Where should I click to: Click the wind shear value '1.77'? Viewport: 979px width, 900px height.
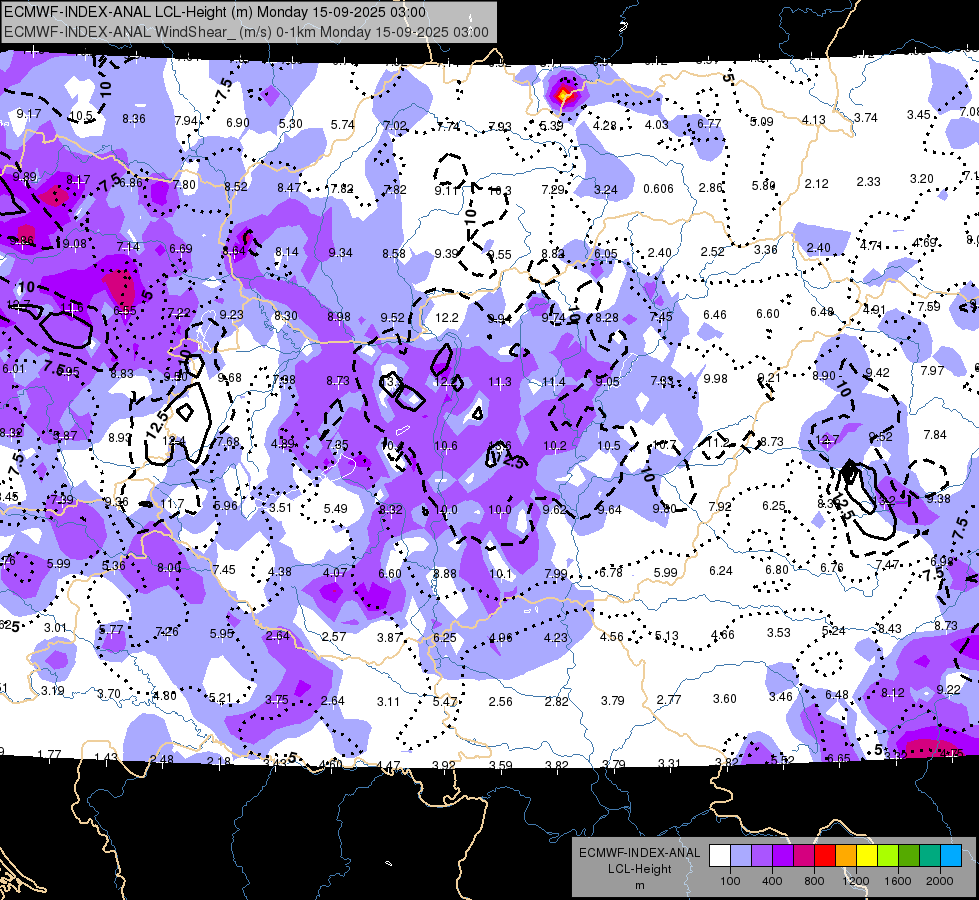(x=49, y=754)
